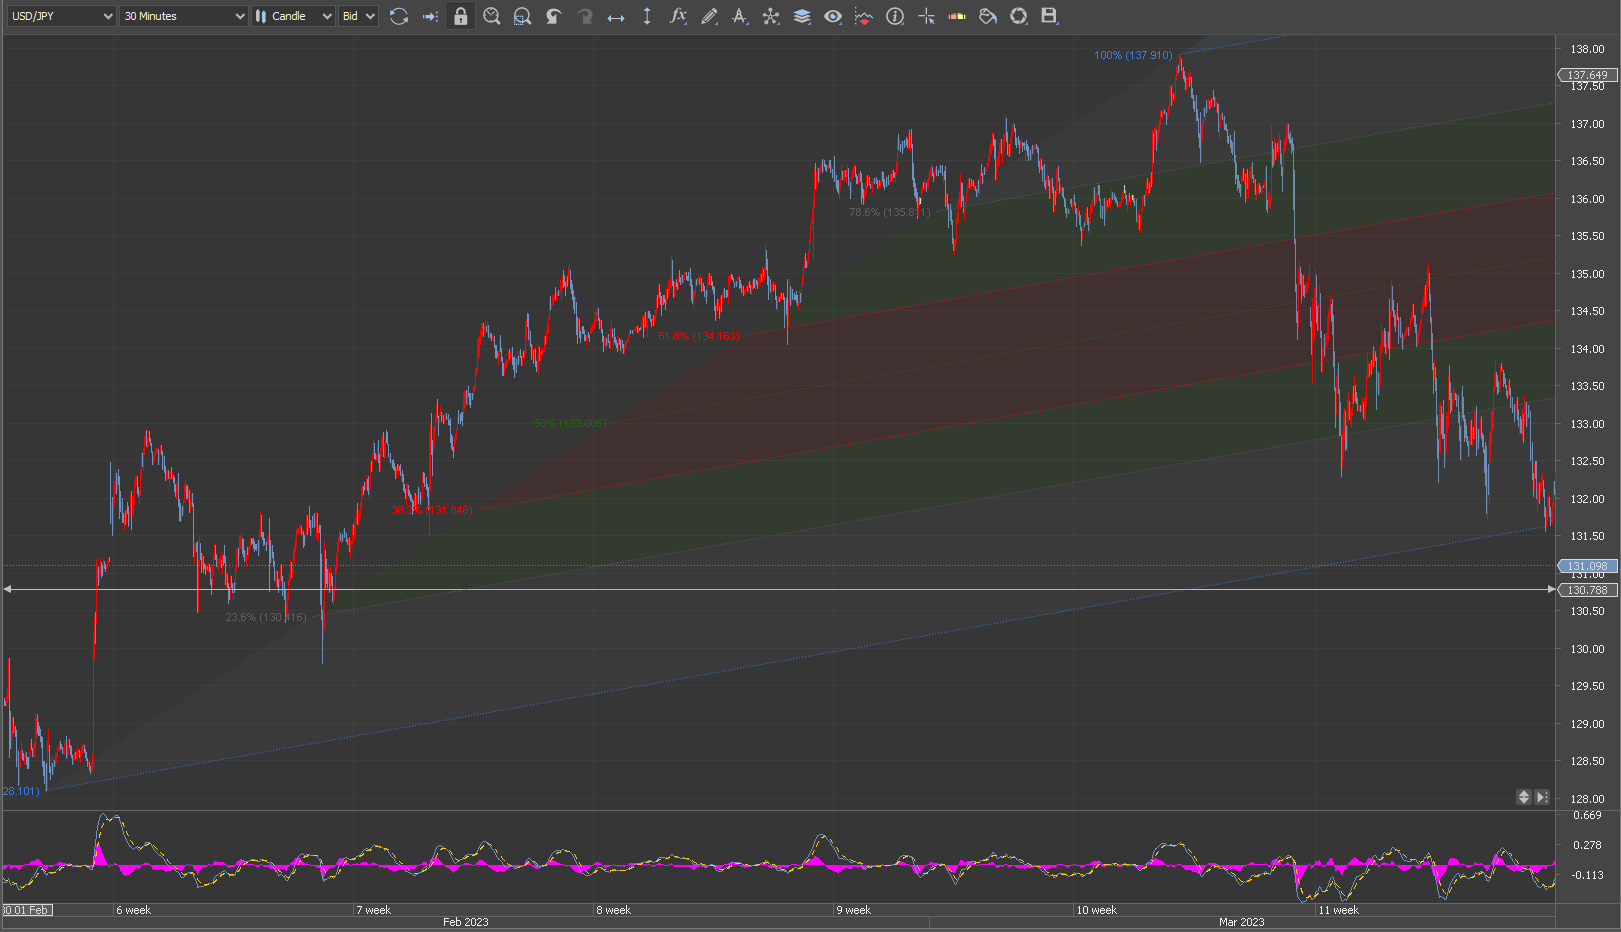
Task: Click the vertical autoscale button on chart
Action: [x=1524, y=797]
